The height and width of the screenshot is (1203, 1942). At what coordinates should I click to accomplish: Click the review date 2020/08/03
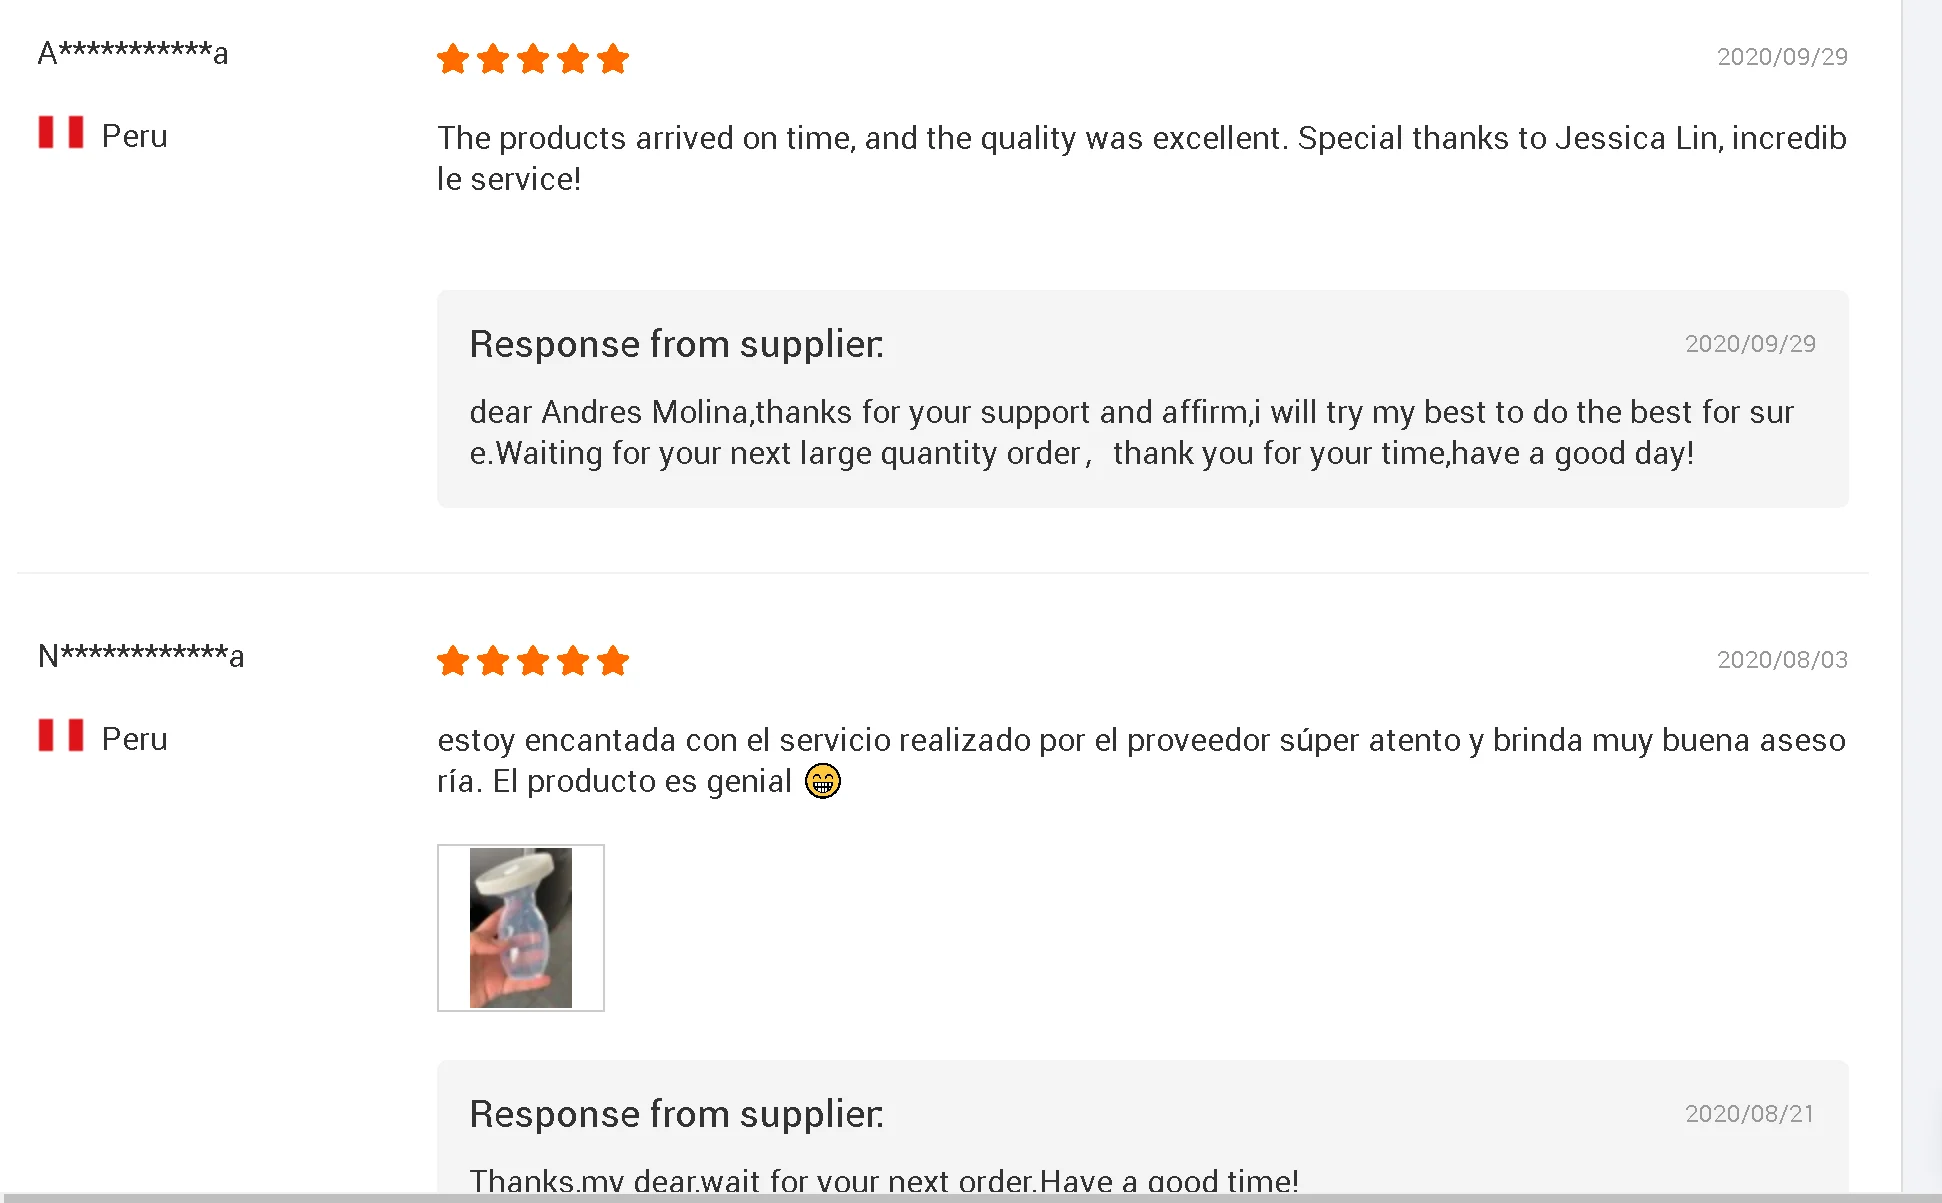coord(1782,660)
